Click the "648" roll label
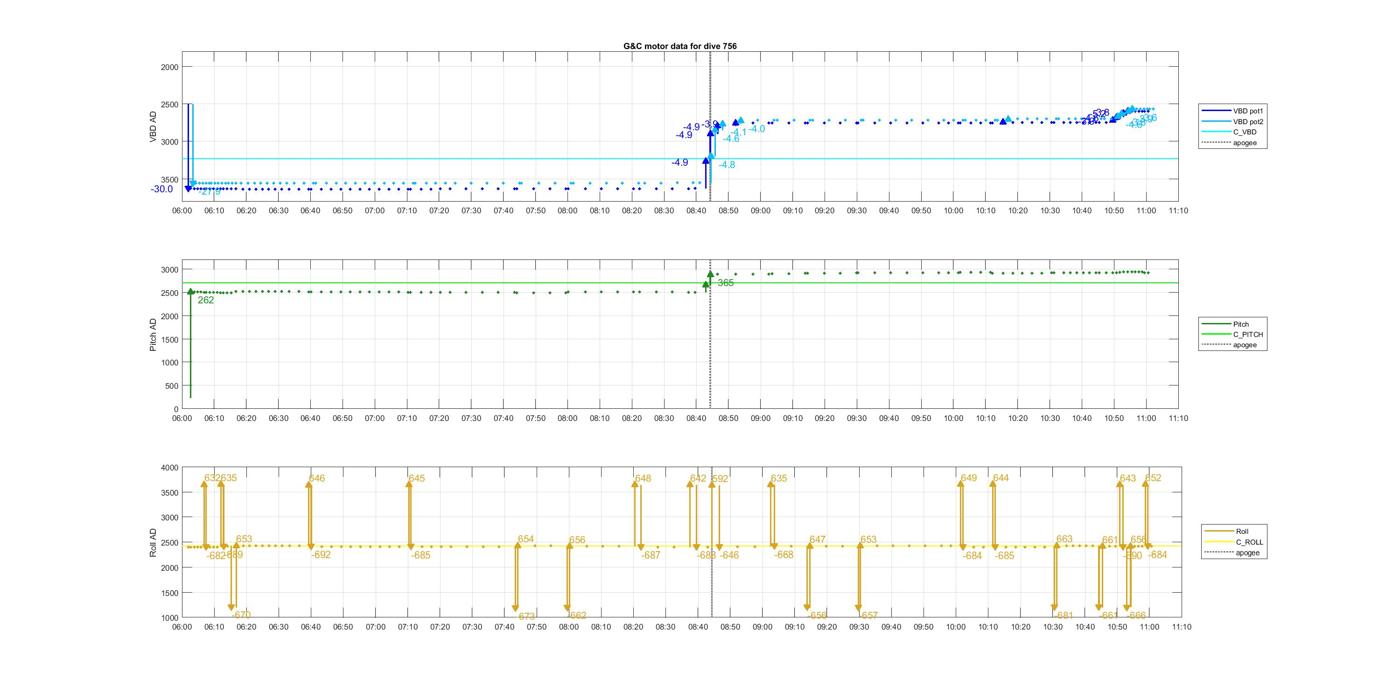The width and height of the screenshot is (1400, 693). [x=643, y=478]
